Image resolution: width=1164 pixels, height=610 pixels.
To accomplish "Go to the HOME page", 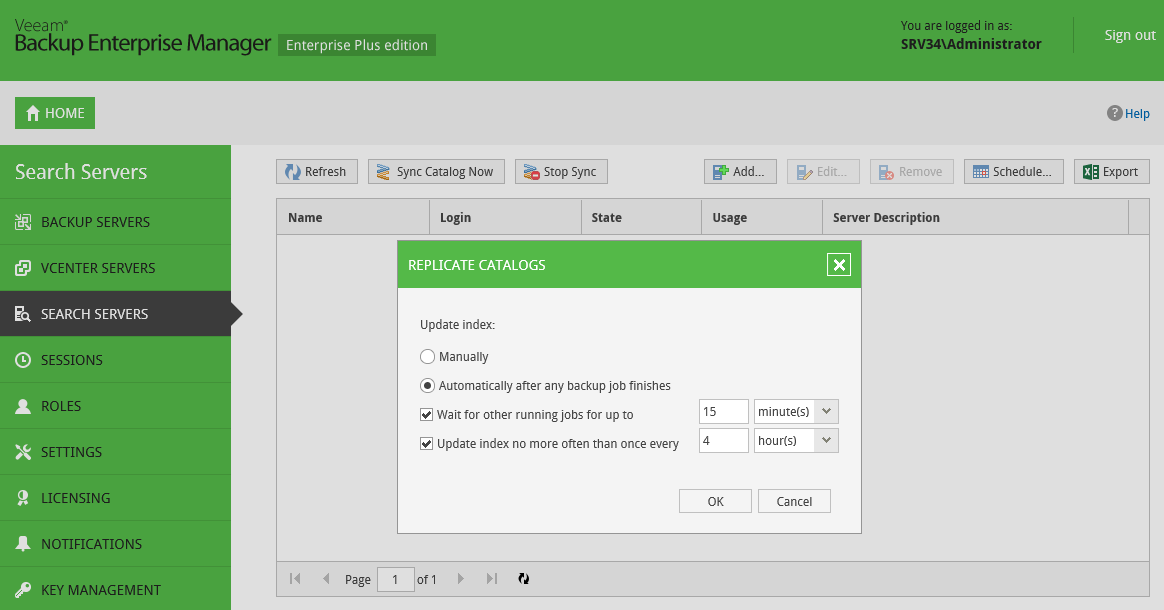I will tap(55, 113).
